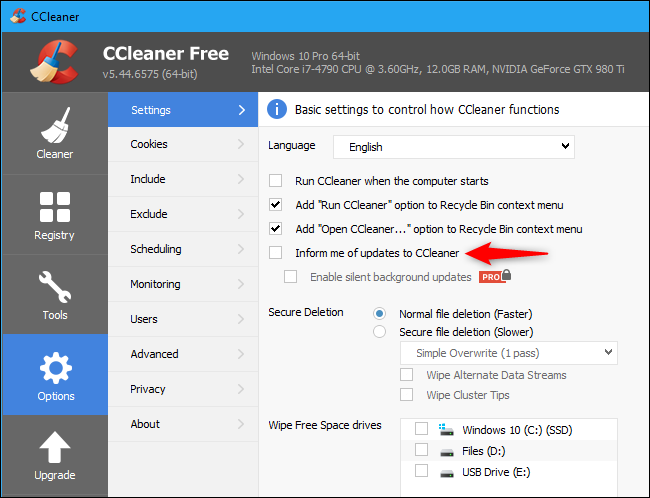This screenshot has width=650, height=498.
Task: Check Wipe Cluster Tips
Action: point(406,394)
